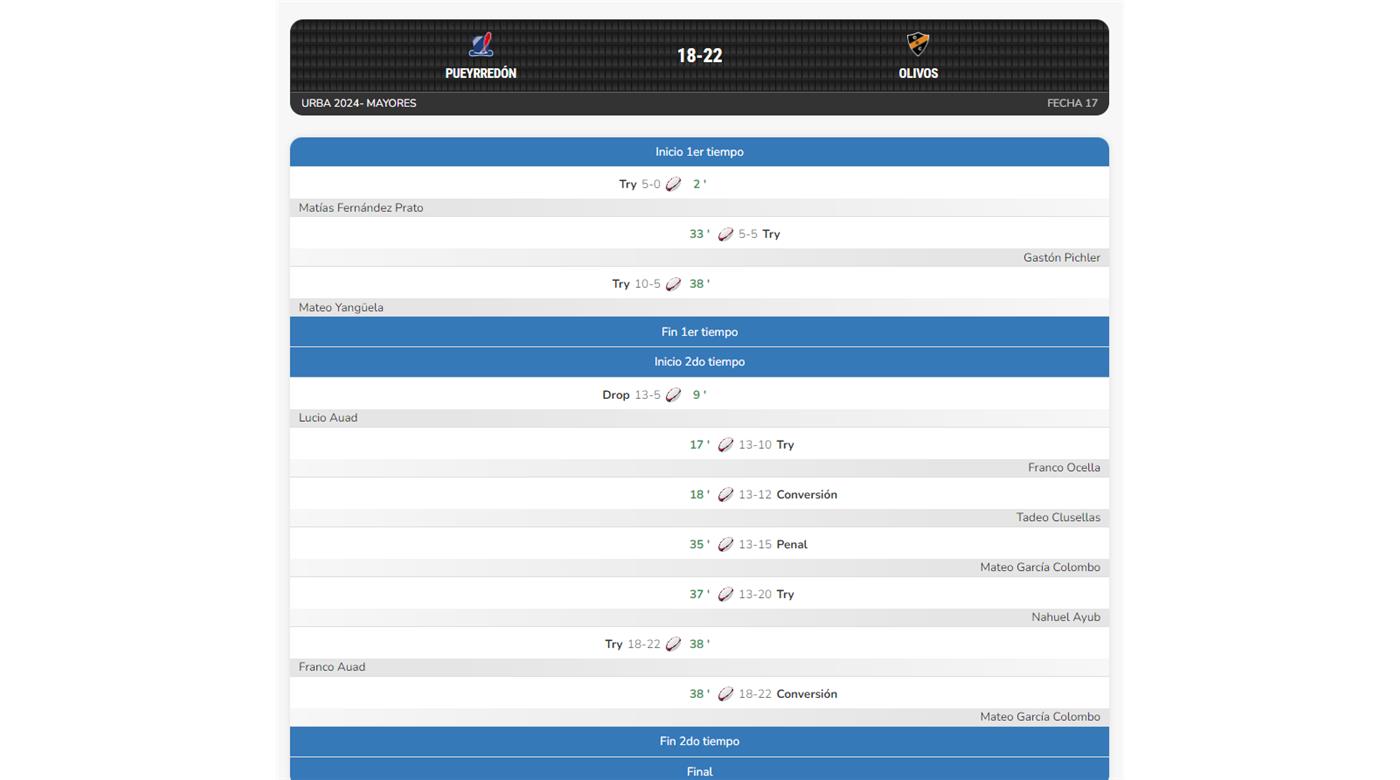Viewport: 1400px width, 780px height.
Task: Open the Inicio 1er tiempo section header
Action: coord(699,152)
